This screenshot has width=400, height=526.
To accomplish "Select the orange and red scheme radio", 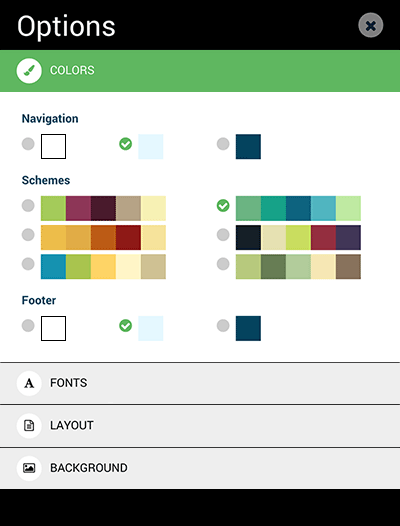I will 28,234.
